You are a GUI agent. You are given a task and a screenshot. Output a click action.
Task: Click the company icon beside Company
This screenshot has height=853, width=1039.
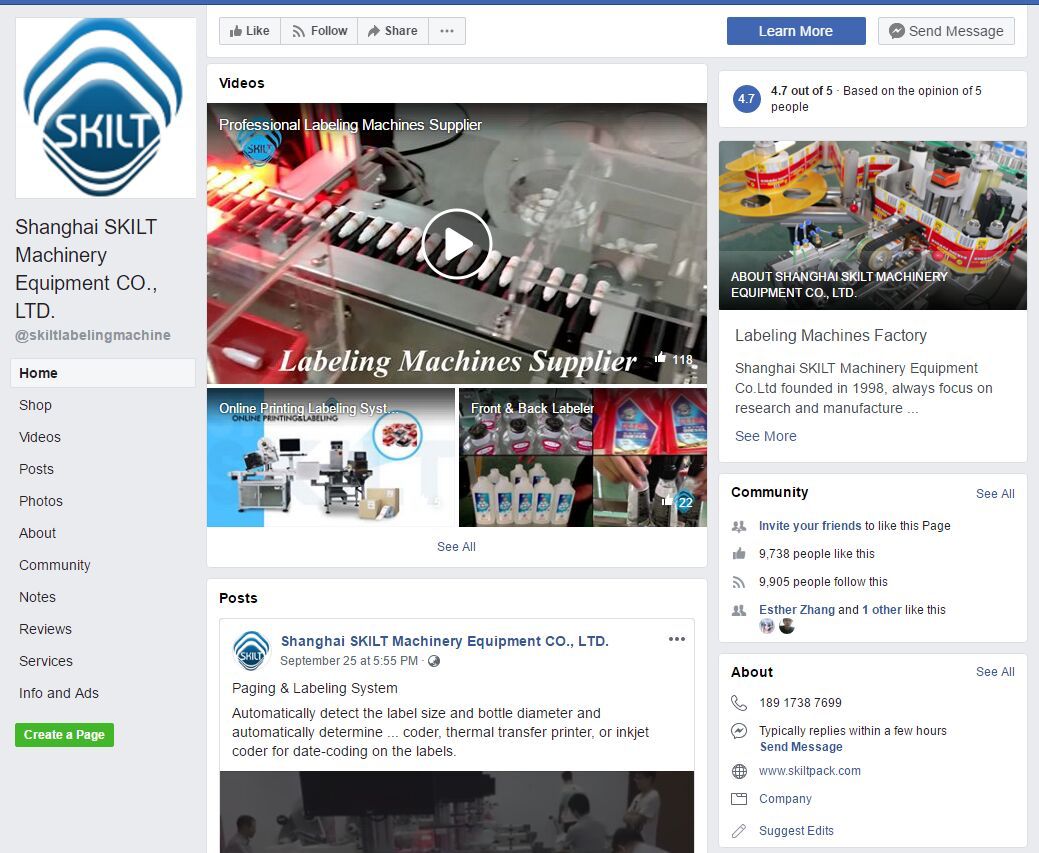tap(739, 799)
